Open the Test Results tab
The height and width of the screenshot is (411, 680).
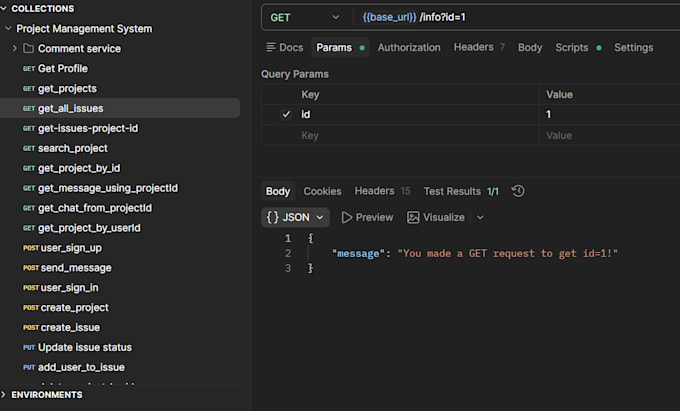click(461, 191)
